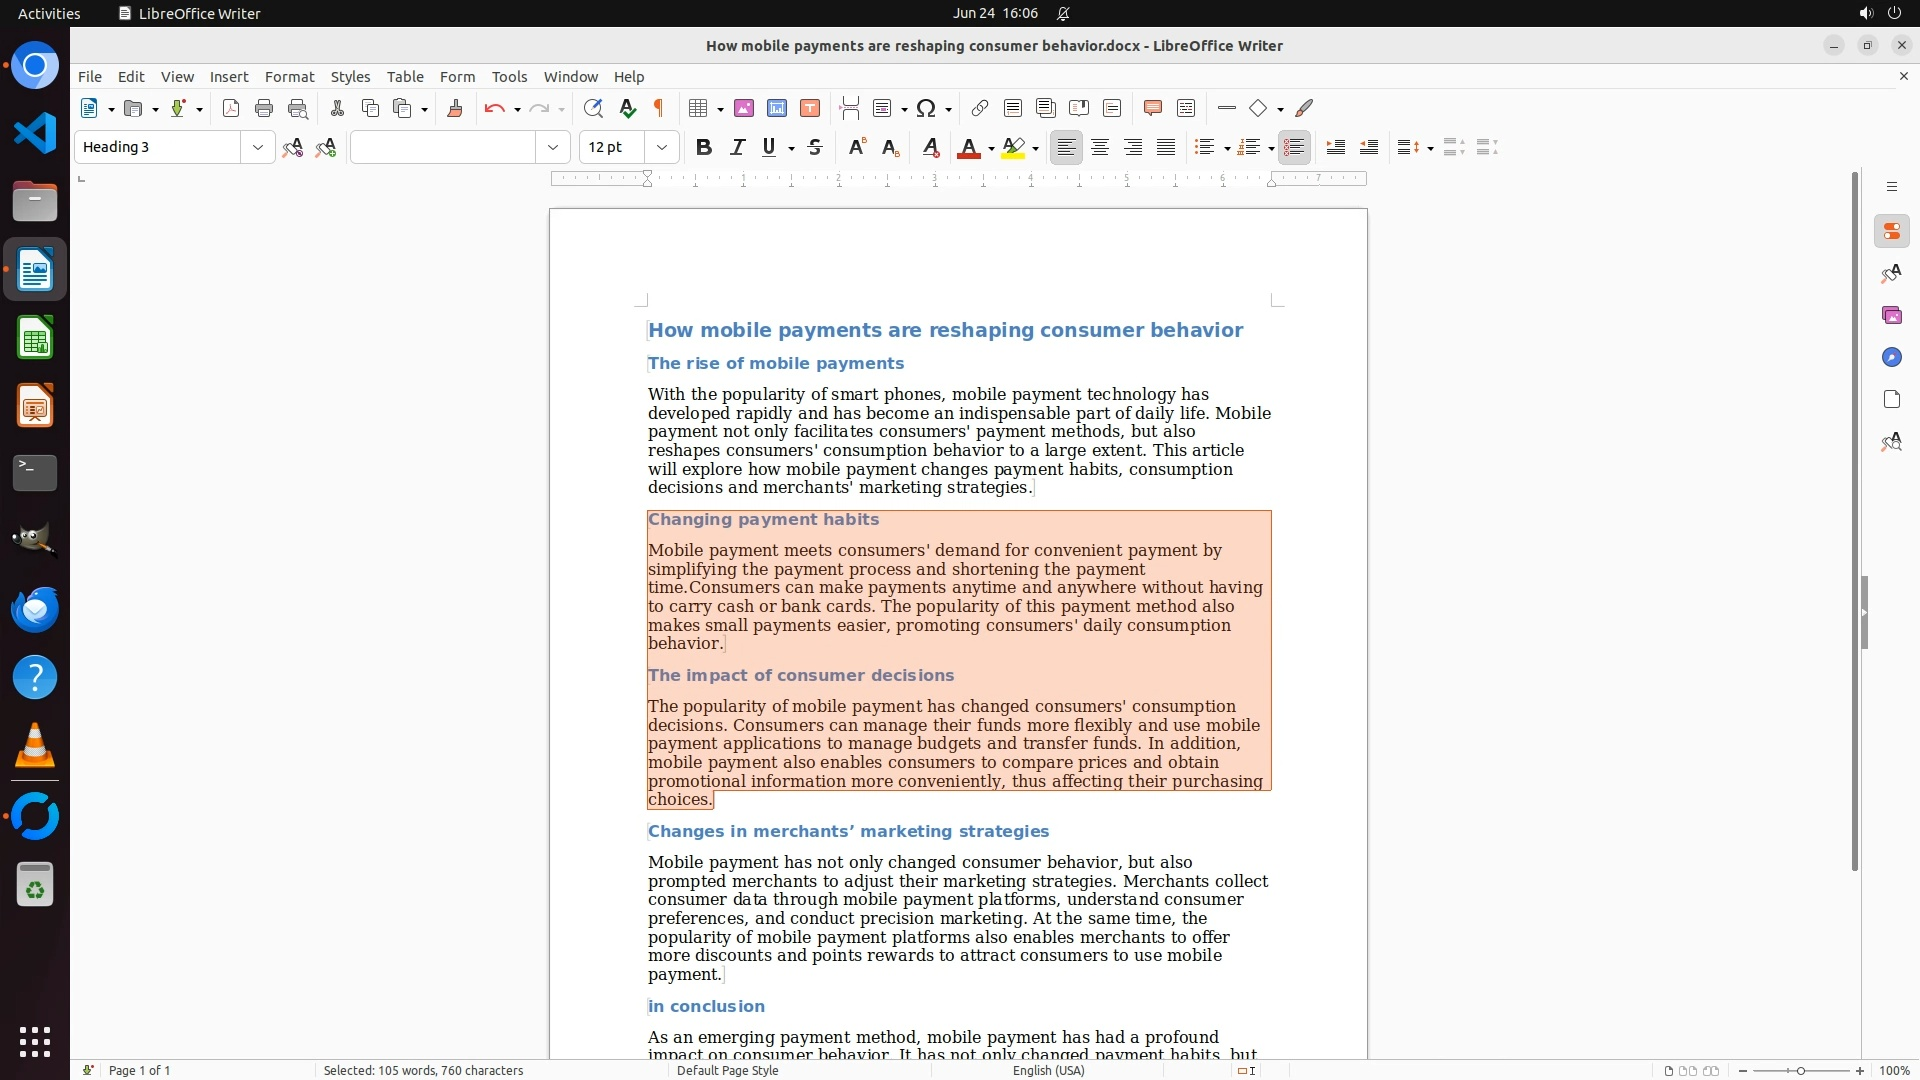Open the Find & Replace tool
The width and height of the screenshot is (1920, 1080).
click(x=593, y=108)
